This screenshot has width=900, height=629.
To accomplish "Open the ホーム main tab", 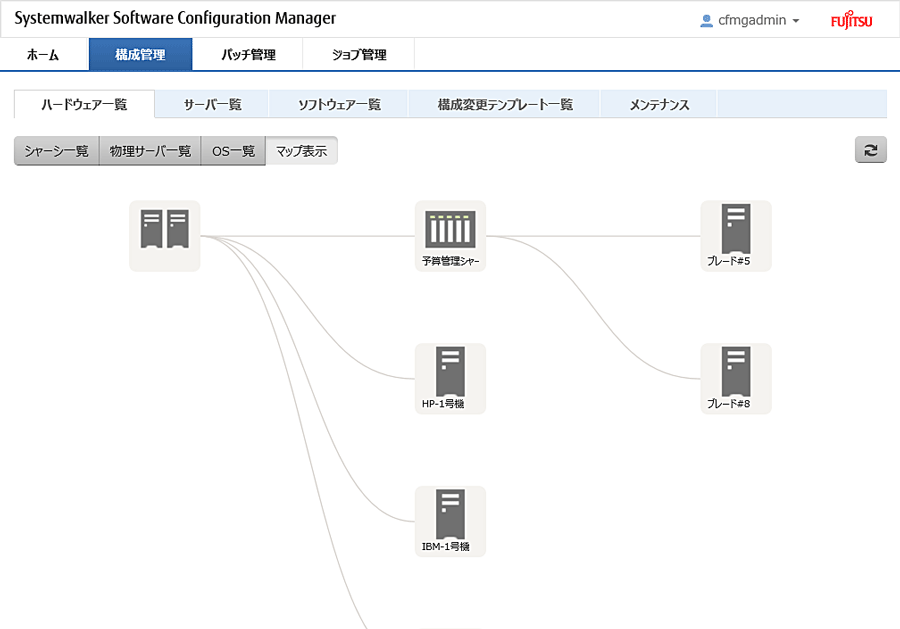I will click(x=43, y=55).
